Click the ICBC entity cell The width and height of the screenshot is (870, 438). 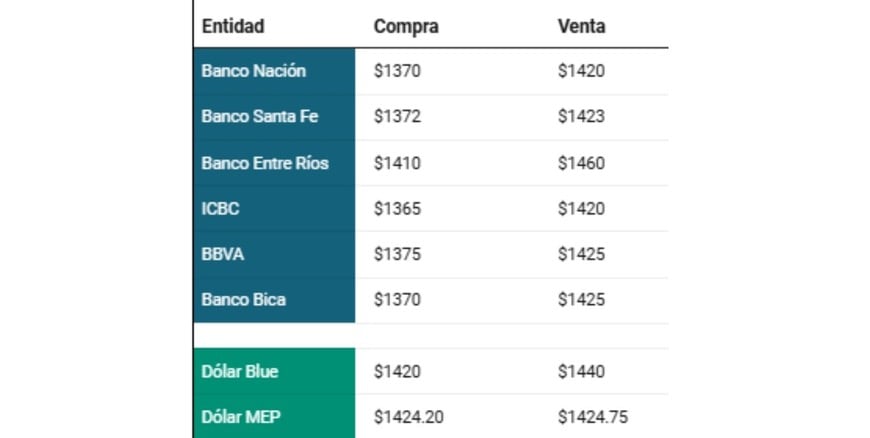click(x=221, y=208)
